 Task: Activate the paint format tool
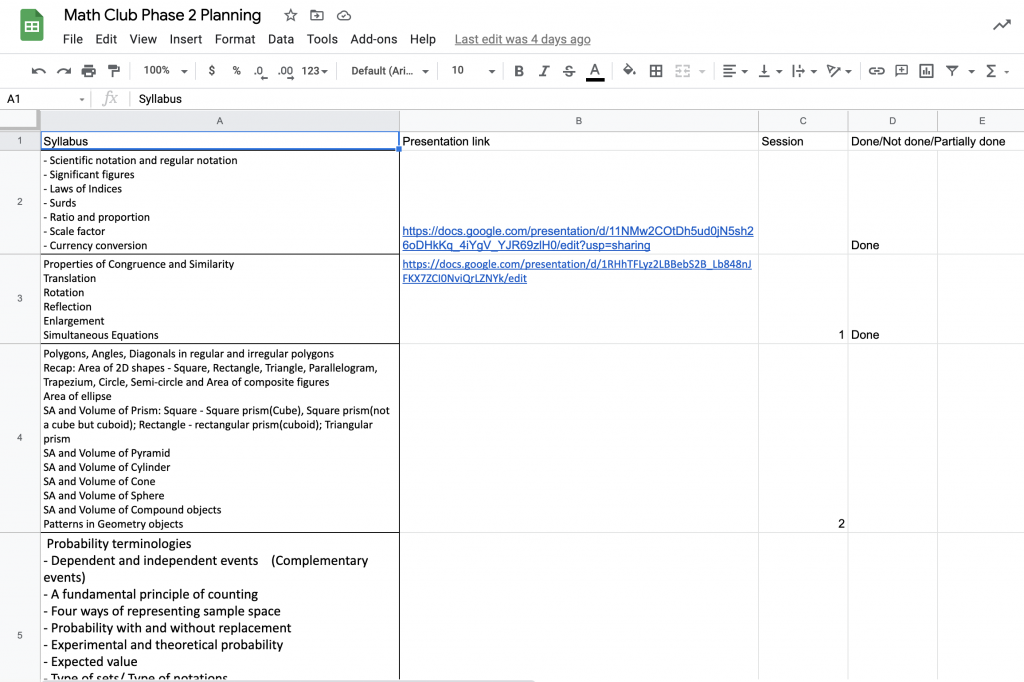point(114,71)
